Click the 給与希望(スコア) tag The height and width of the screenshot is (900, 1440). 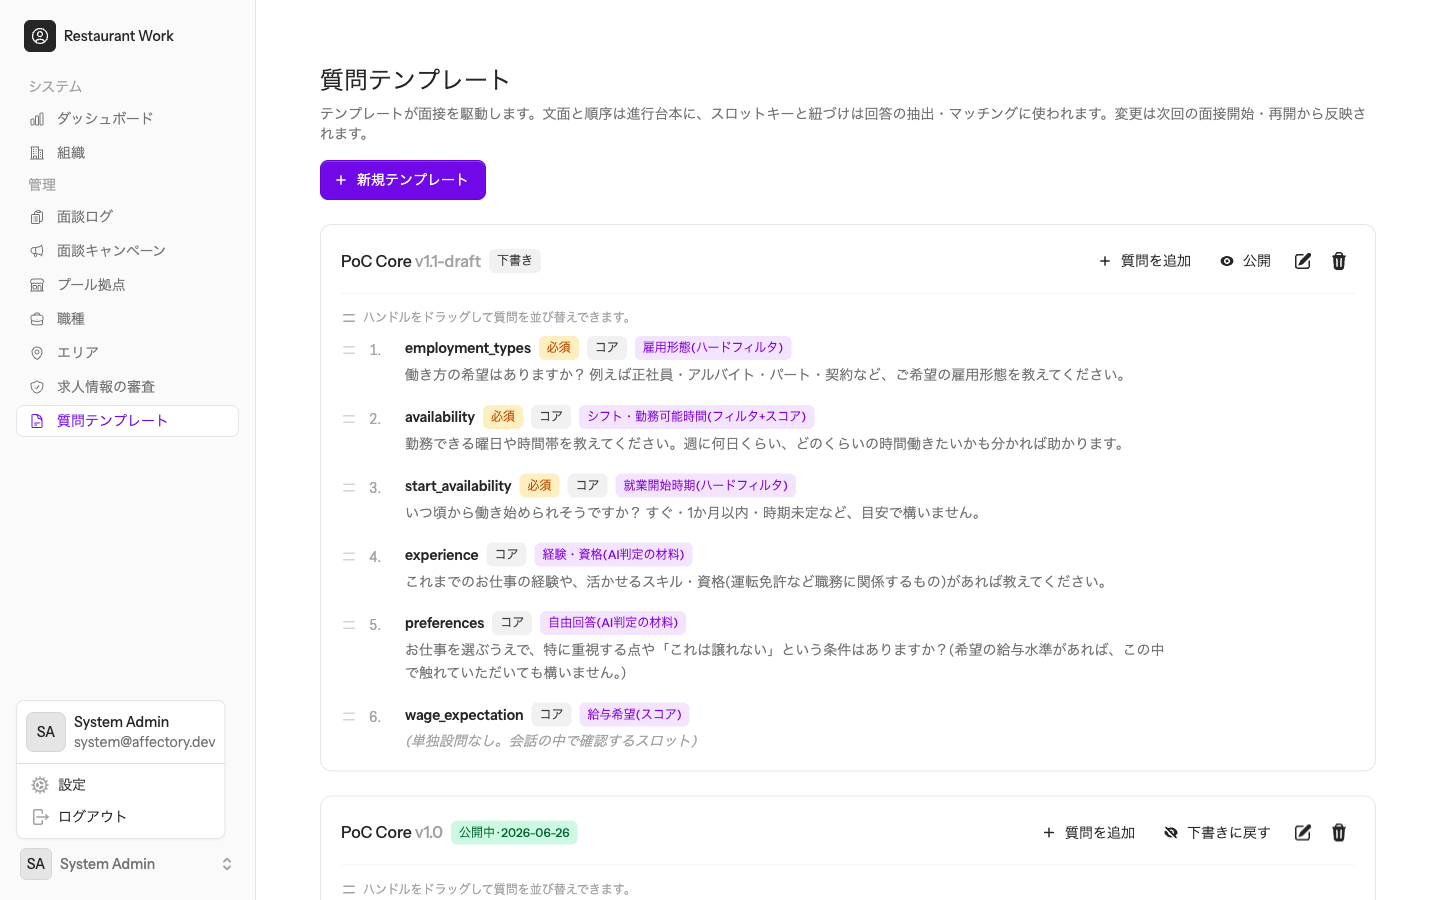tap(634, 715)
